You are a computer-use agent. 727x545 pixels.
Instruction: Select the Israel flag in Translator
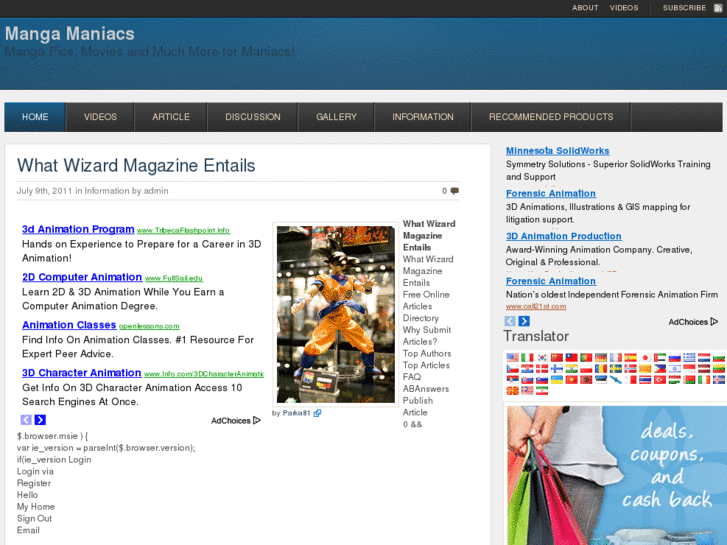point(675,369)
